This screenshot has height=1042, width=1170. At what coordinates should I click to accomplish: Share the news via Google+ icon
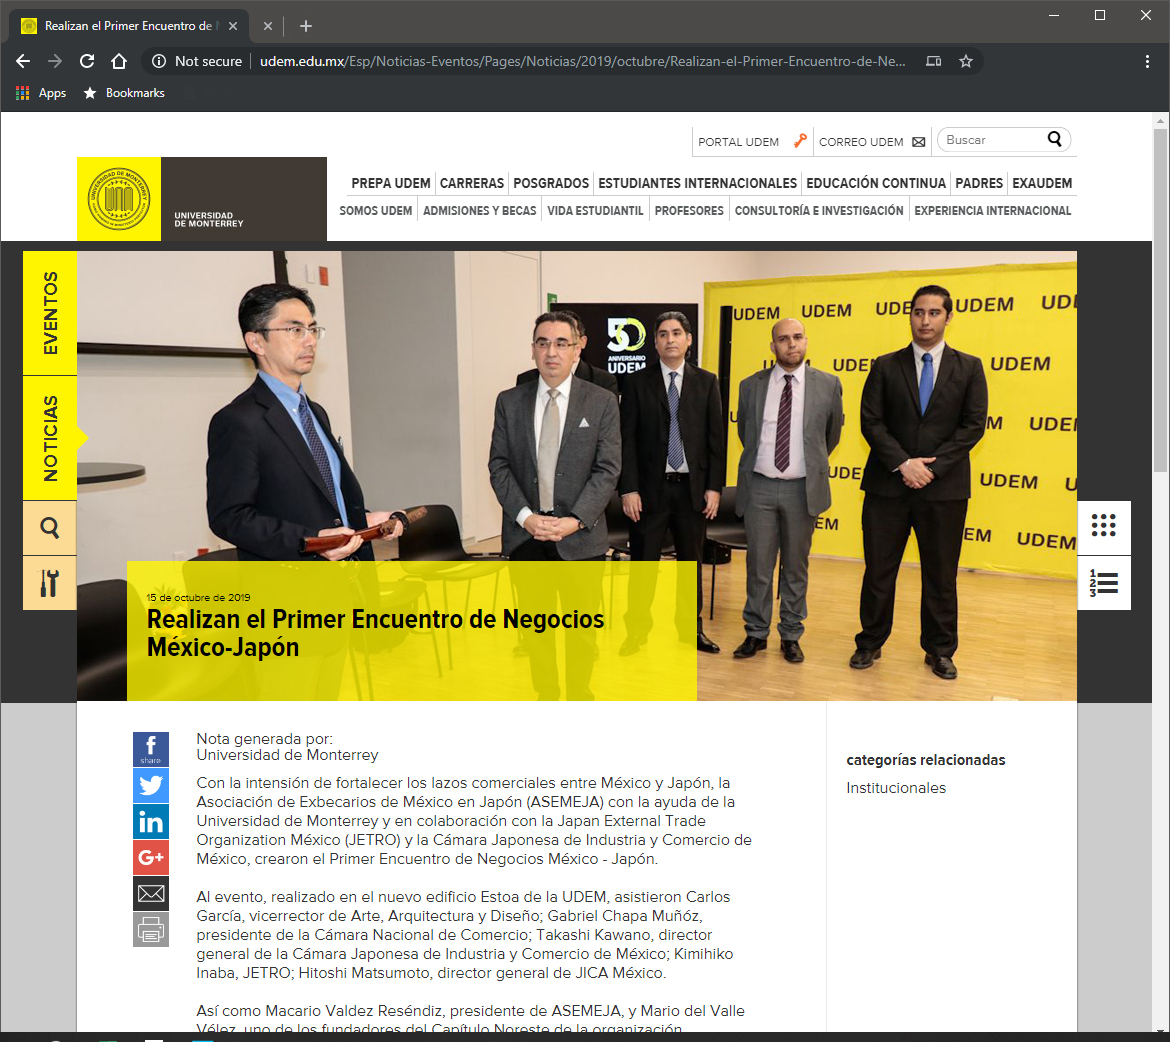coord(151,857)
